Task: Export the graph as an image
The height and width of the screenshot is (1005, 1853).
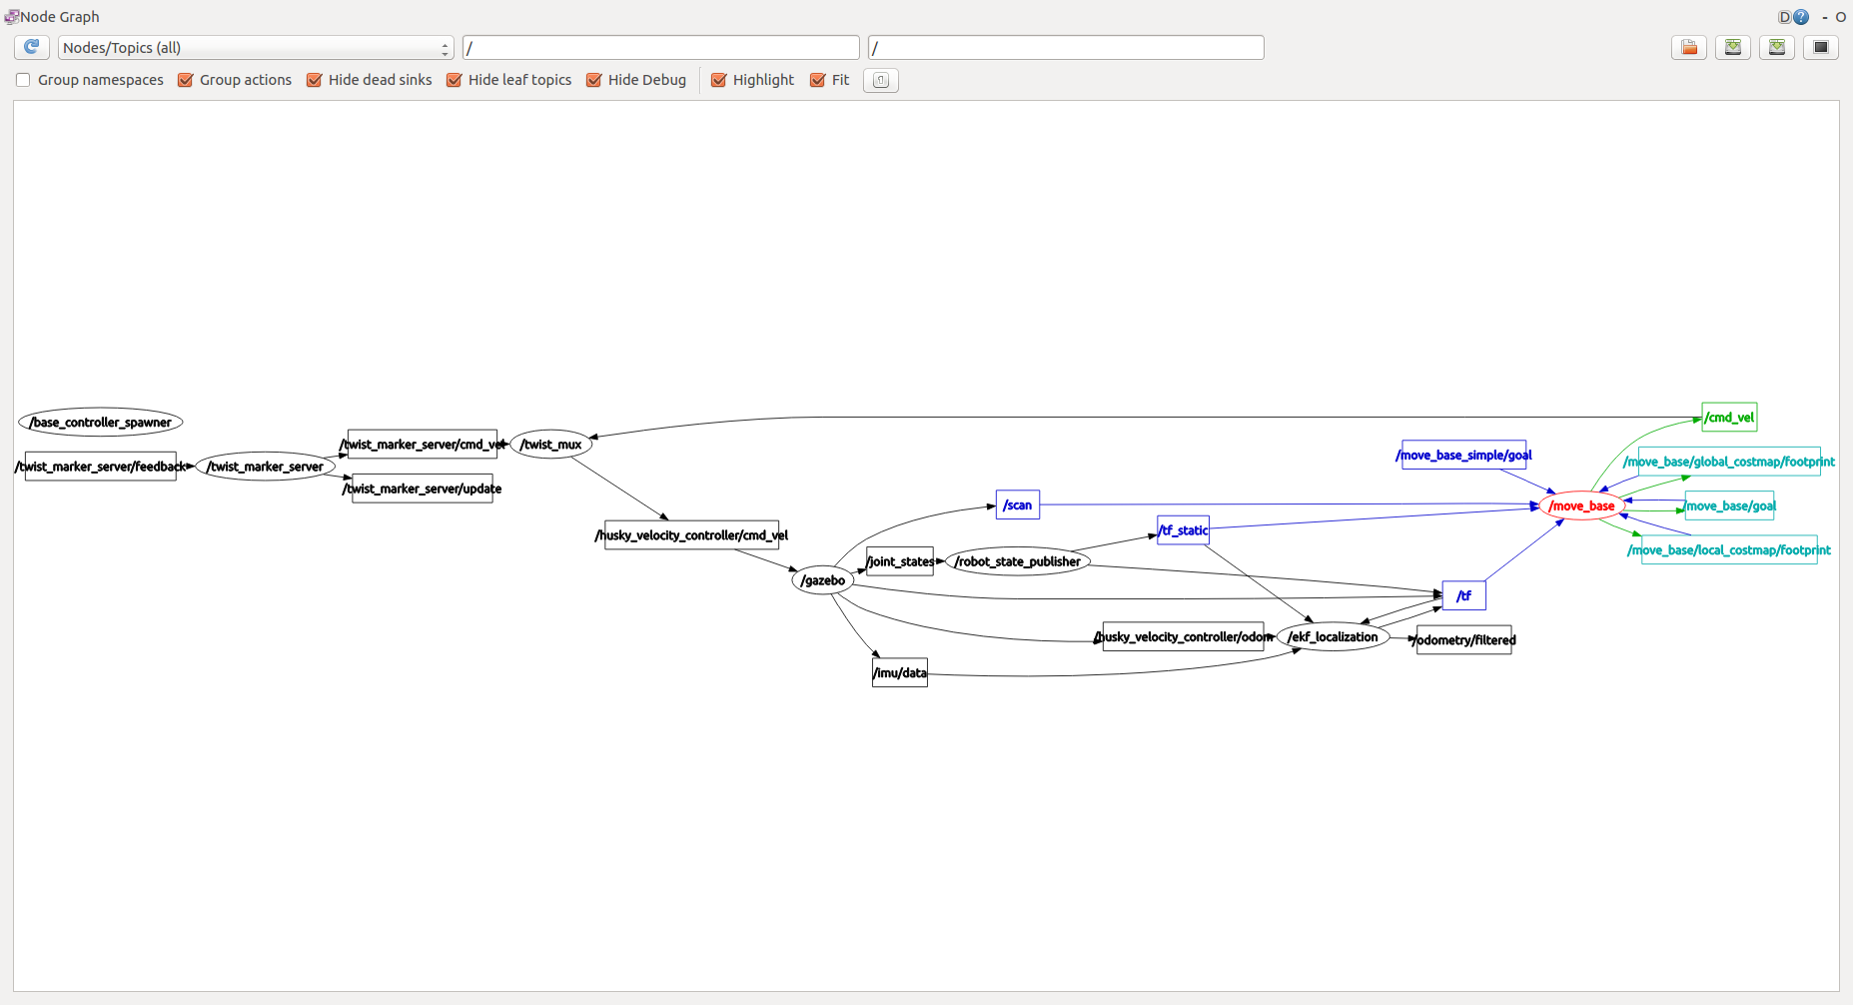Action: coord(1777,47)
